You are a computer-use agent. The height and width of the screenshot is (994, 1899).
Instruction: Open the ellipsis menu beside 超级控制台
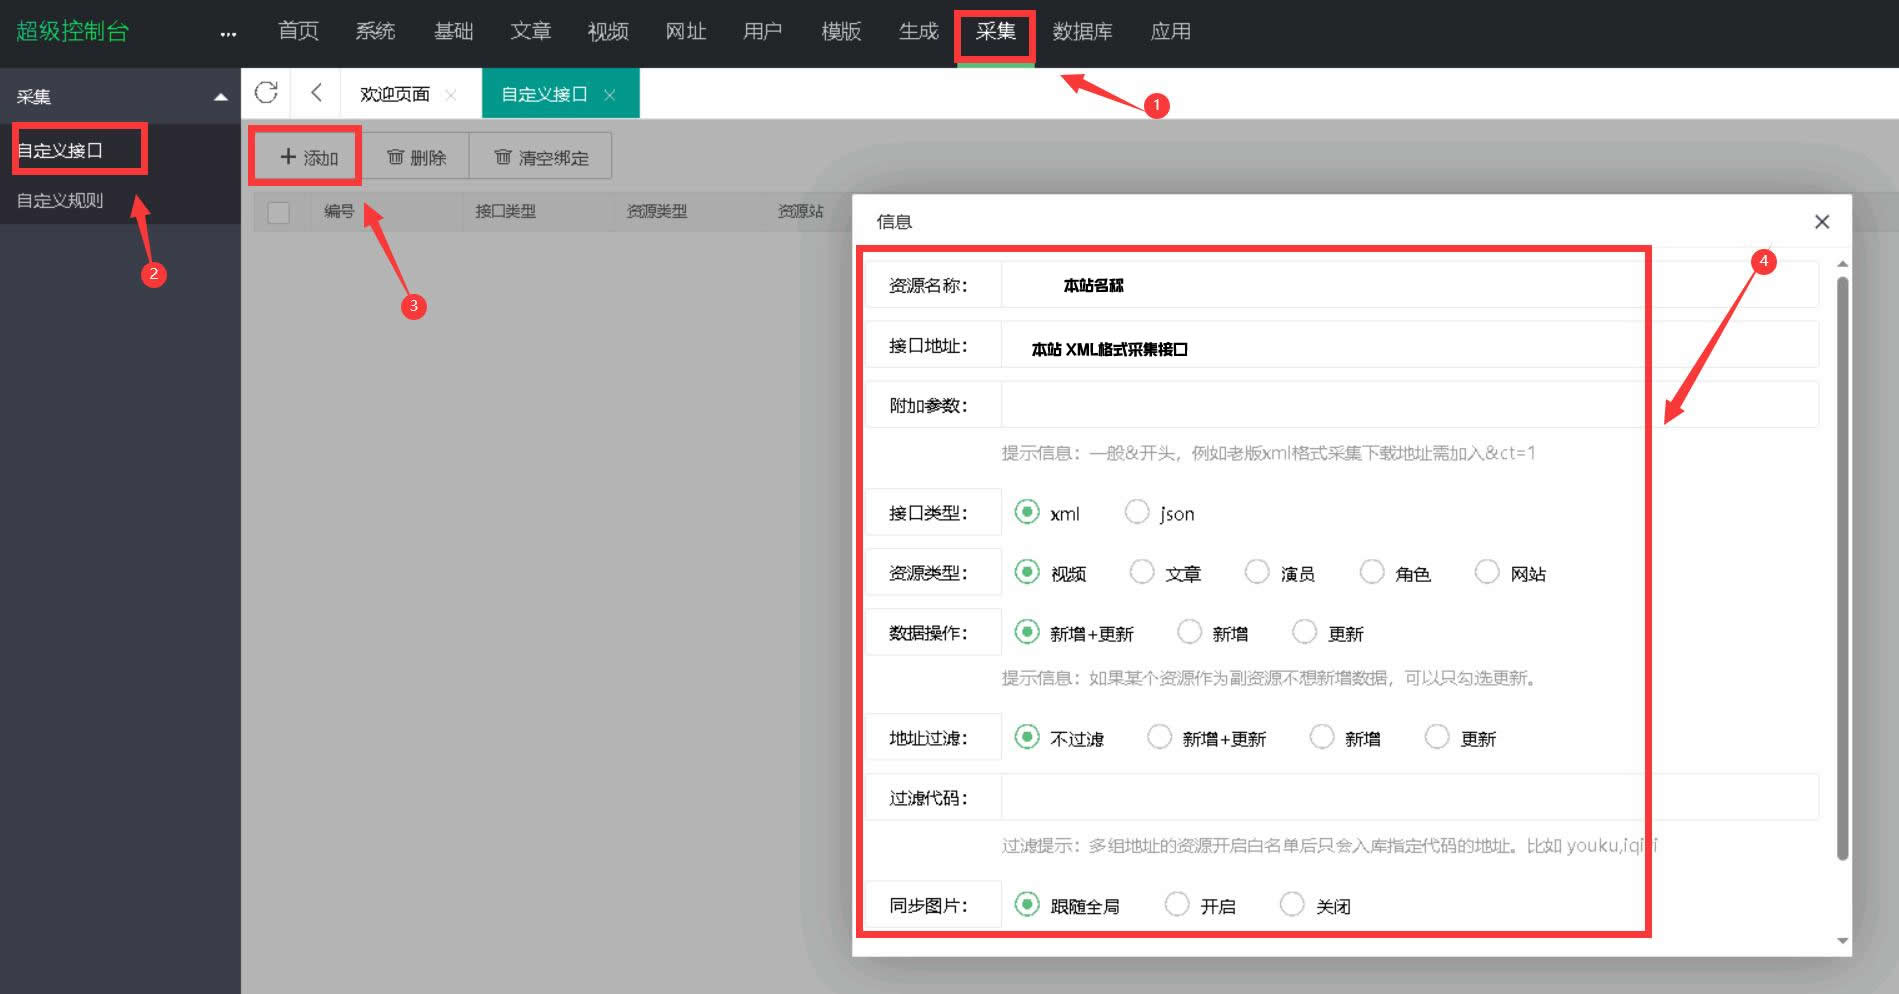coord(228,32)
